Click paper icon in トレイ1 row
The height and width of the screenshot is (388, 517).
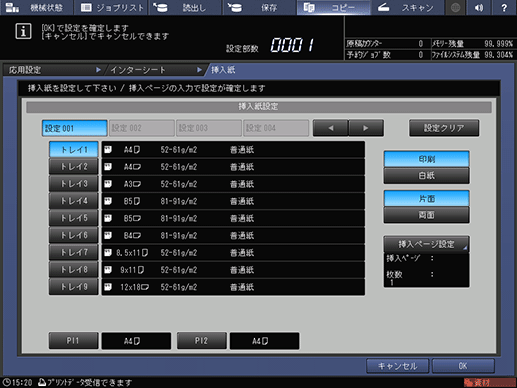[x=108, y=150]
